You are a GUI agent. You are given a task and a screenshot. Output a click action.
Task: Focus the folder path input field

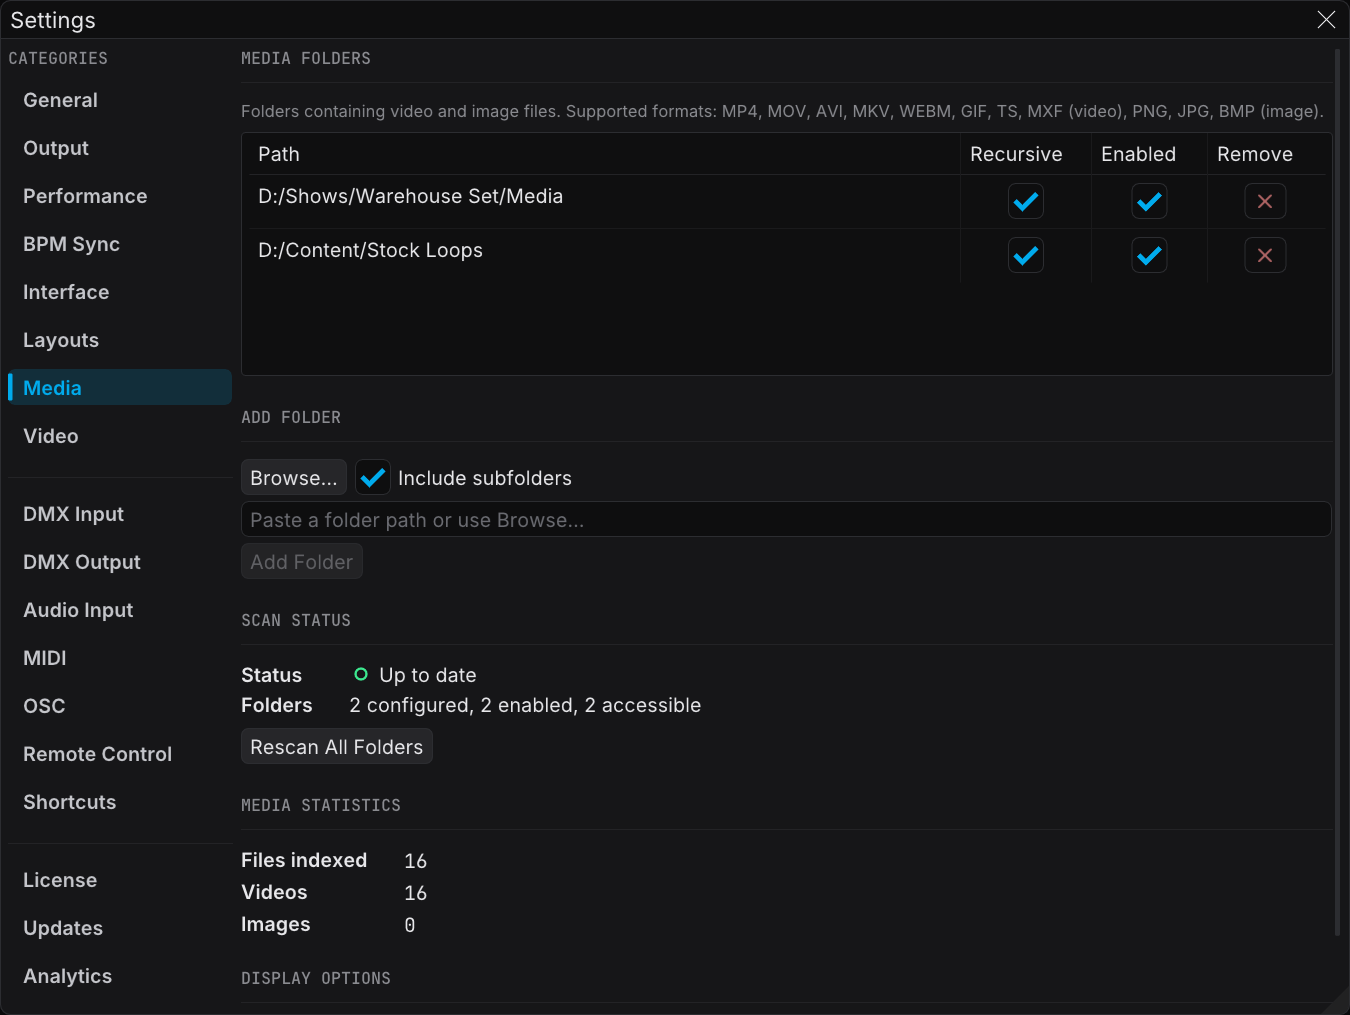point(786,520)
